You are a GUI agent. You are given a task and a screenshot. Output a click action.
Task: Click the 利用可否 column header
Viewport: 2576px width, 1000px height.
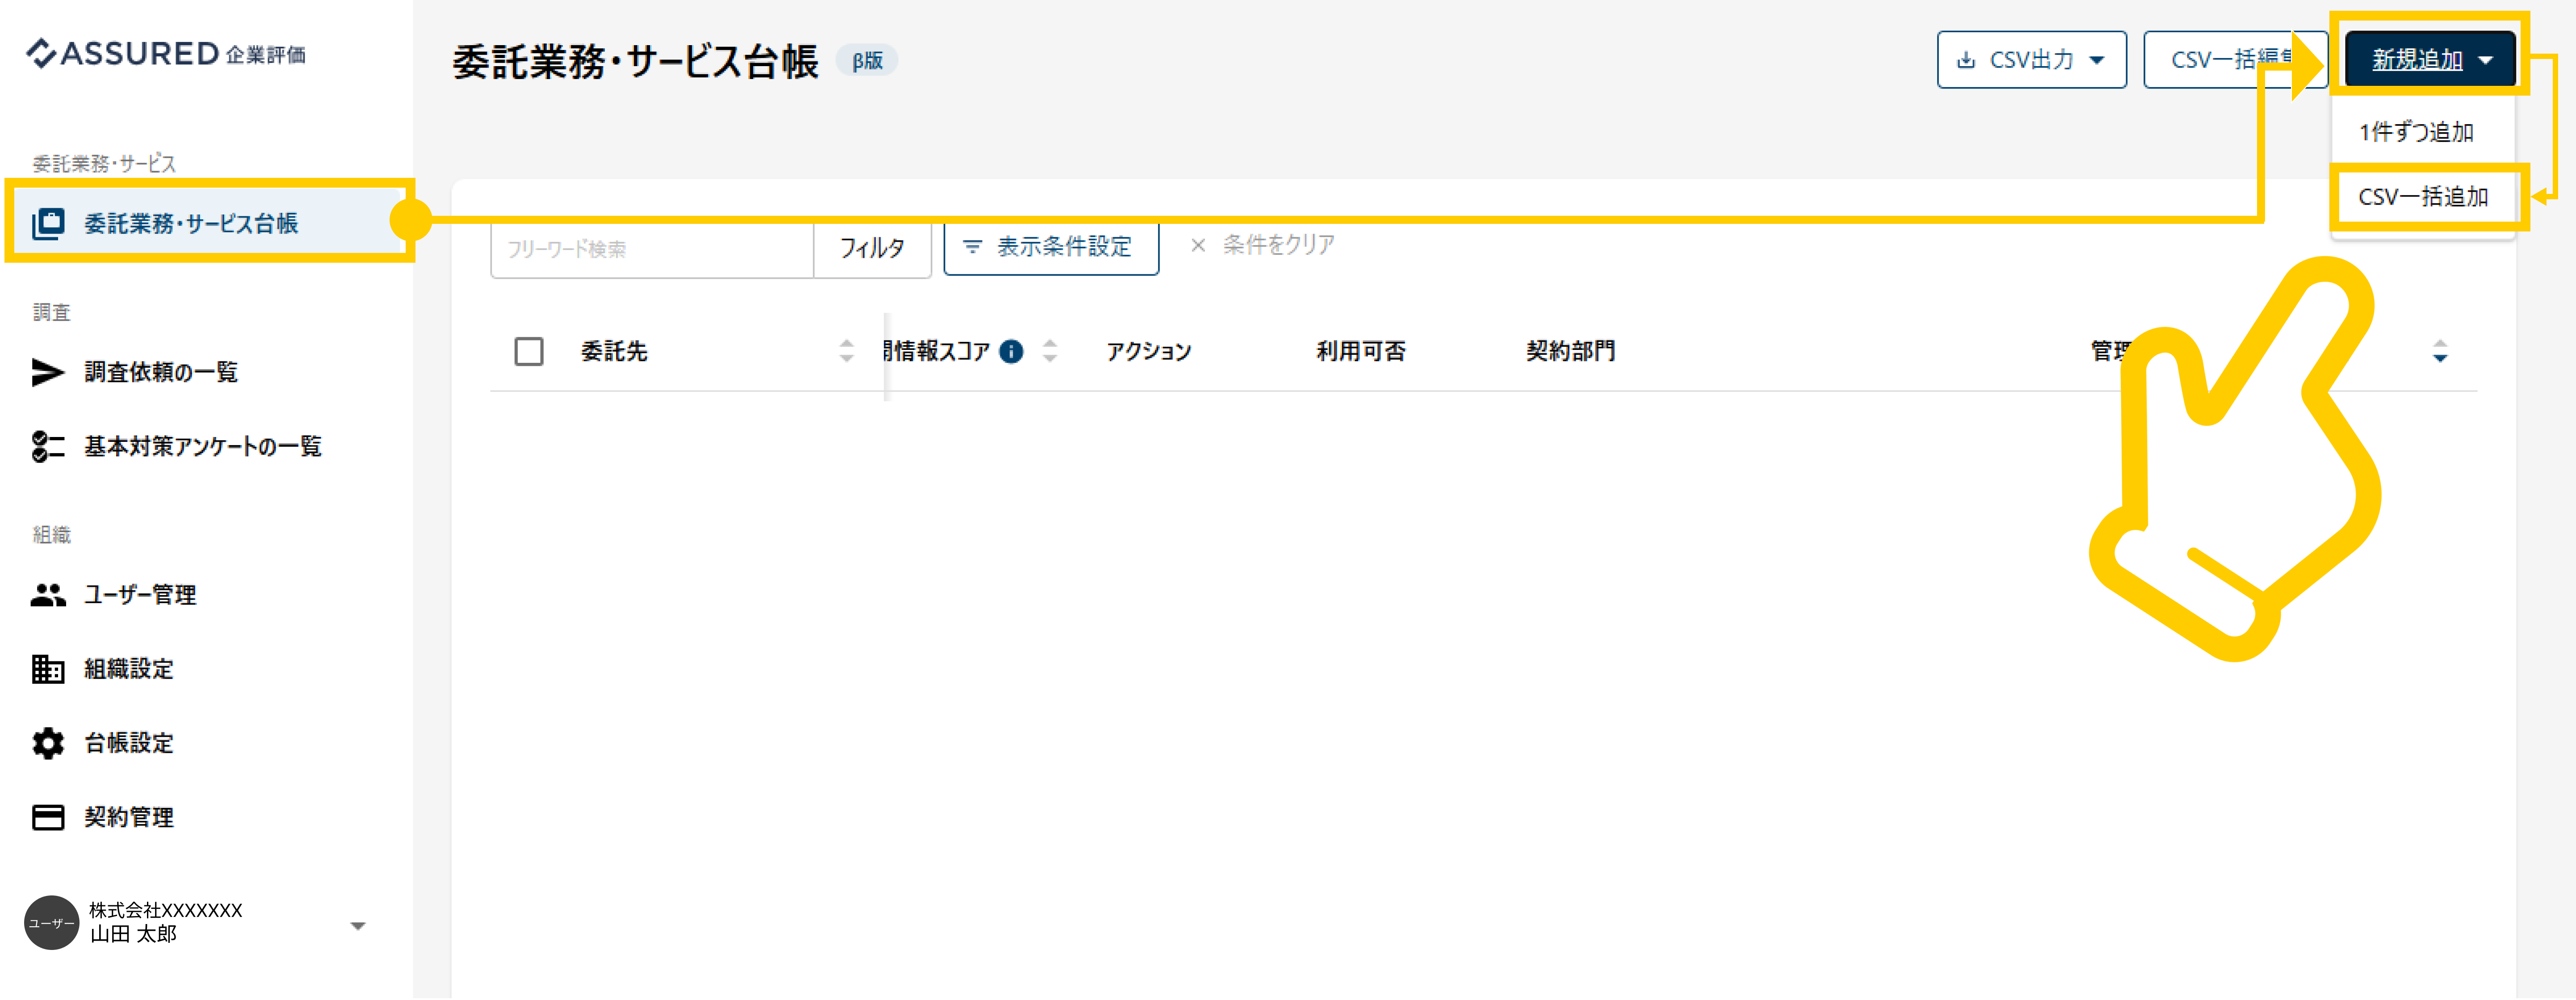(1361, 351)
